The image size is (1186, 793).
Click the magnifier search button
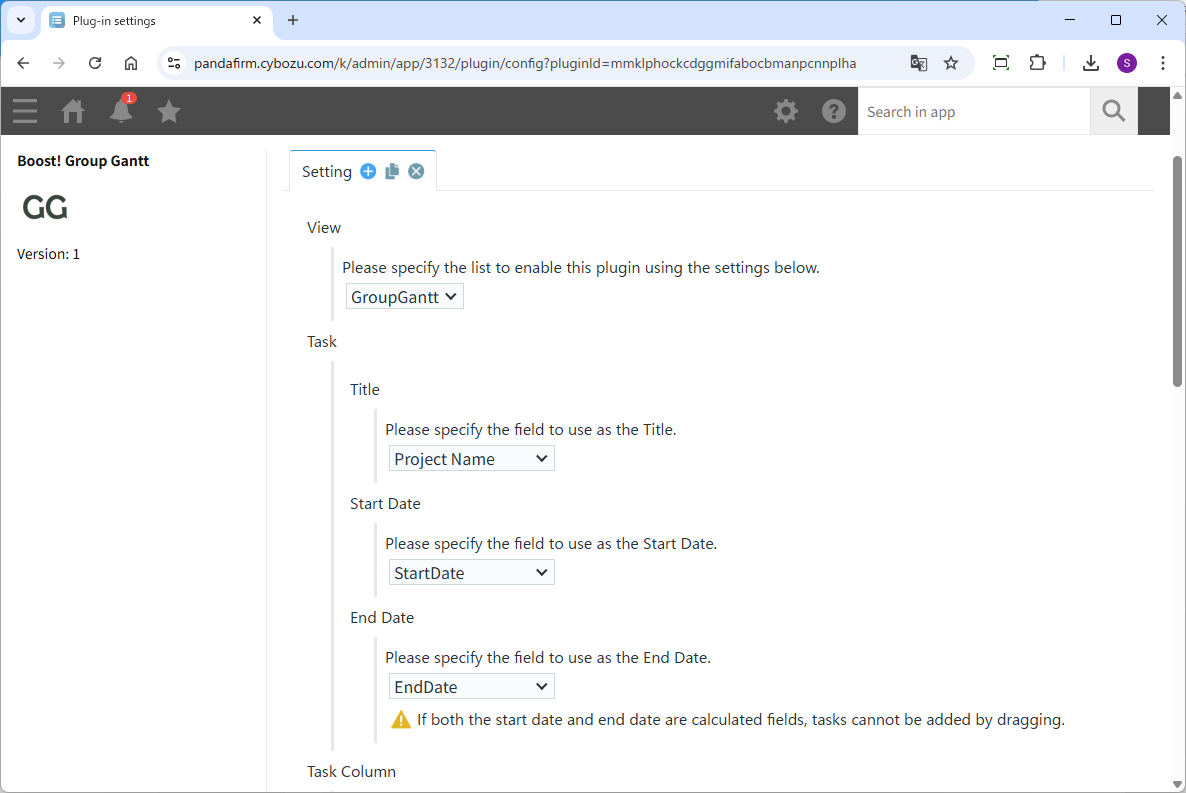click(x=1114, y=111)
